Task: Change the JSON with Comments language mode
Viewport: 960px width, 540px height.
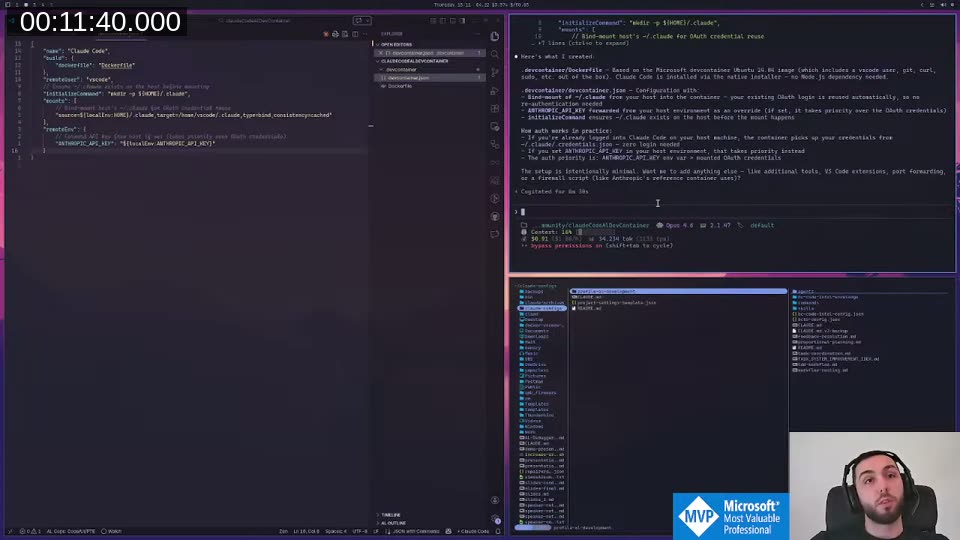Action: pos(415,531)
